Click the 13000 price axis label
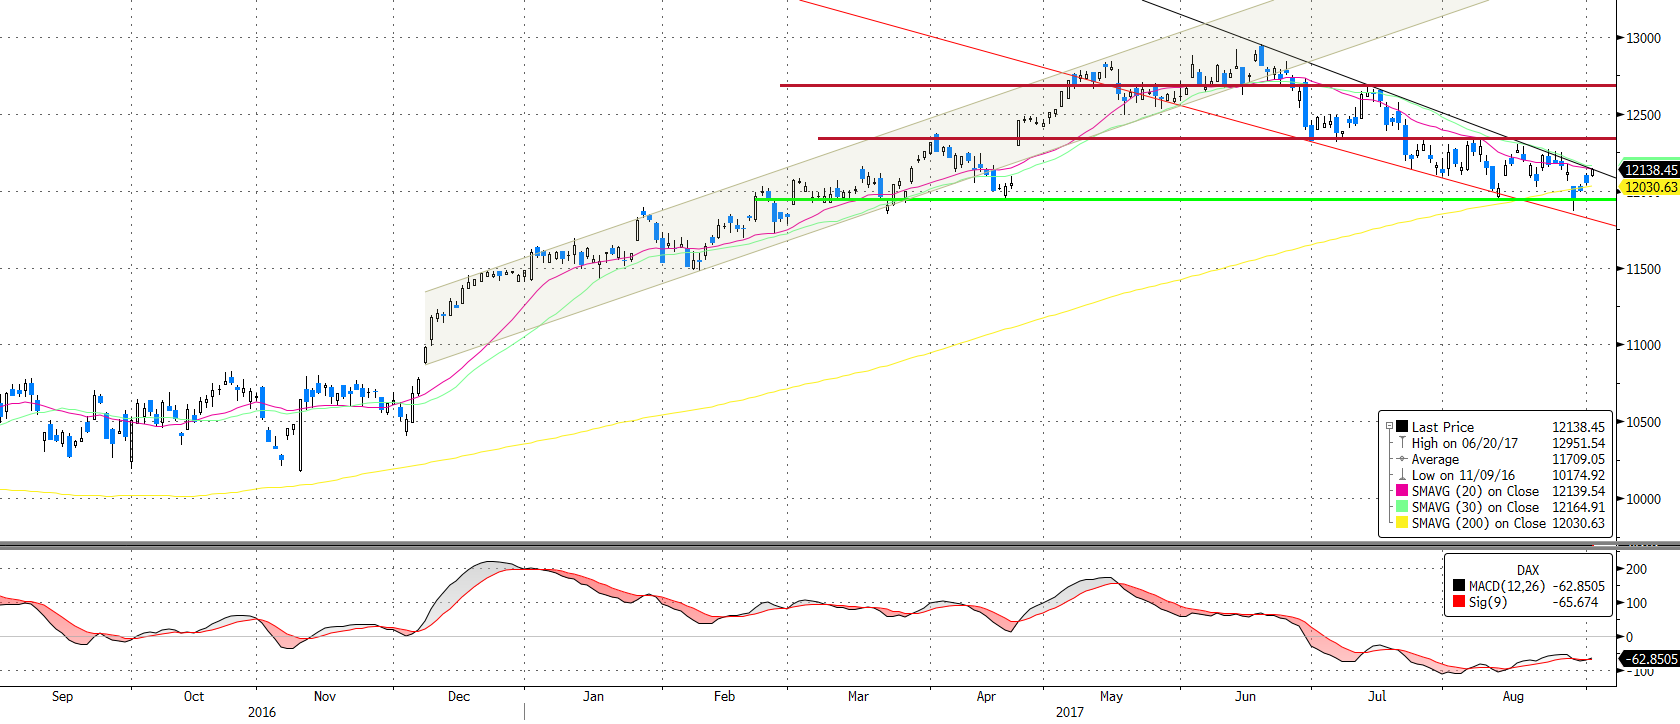 [1643, 38]
